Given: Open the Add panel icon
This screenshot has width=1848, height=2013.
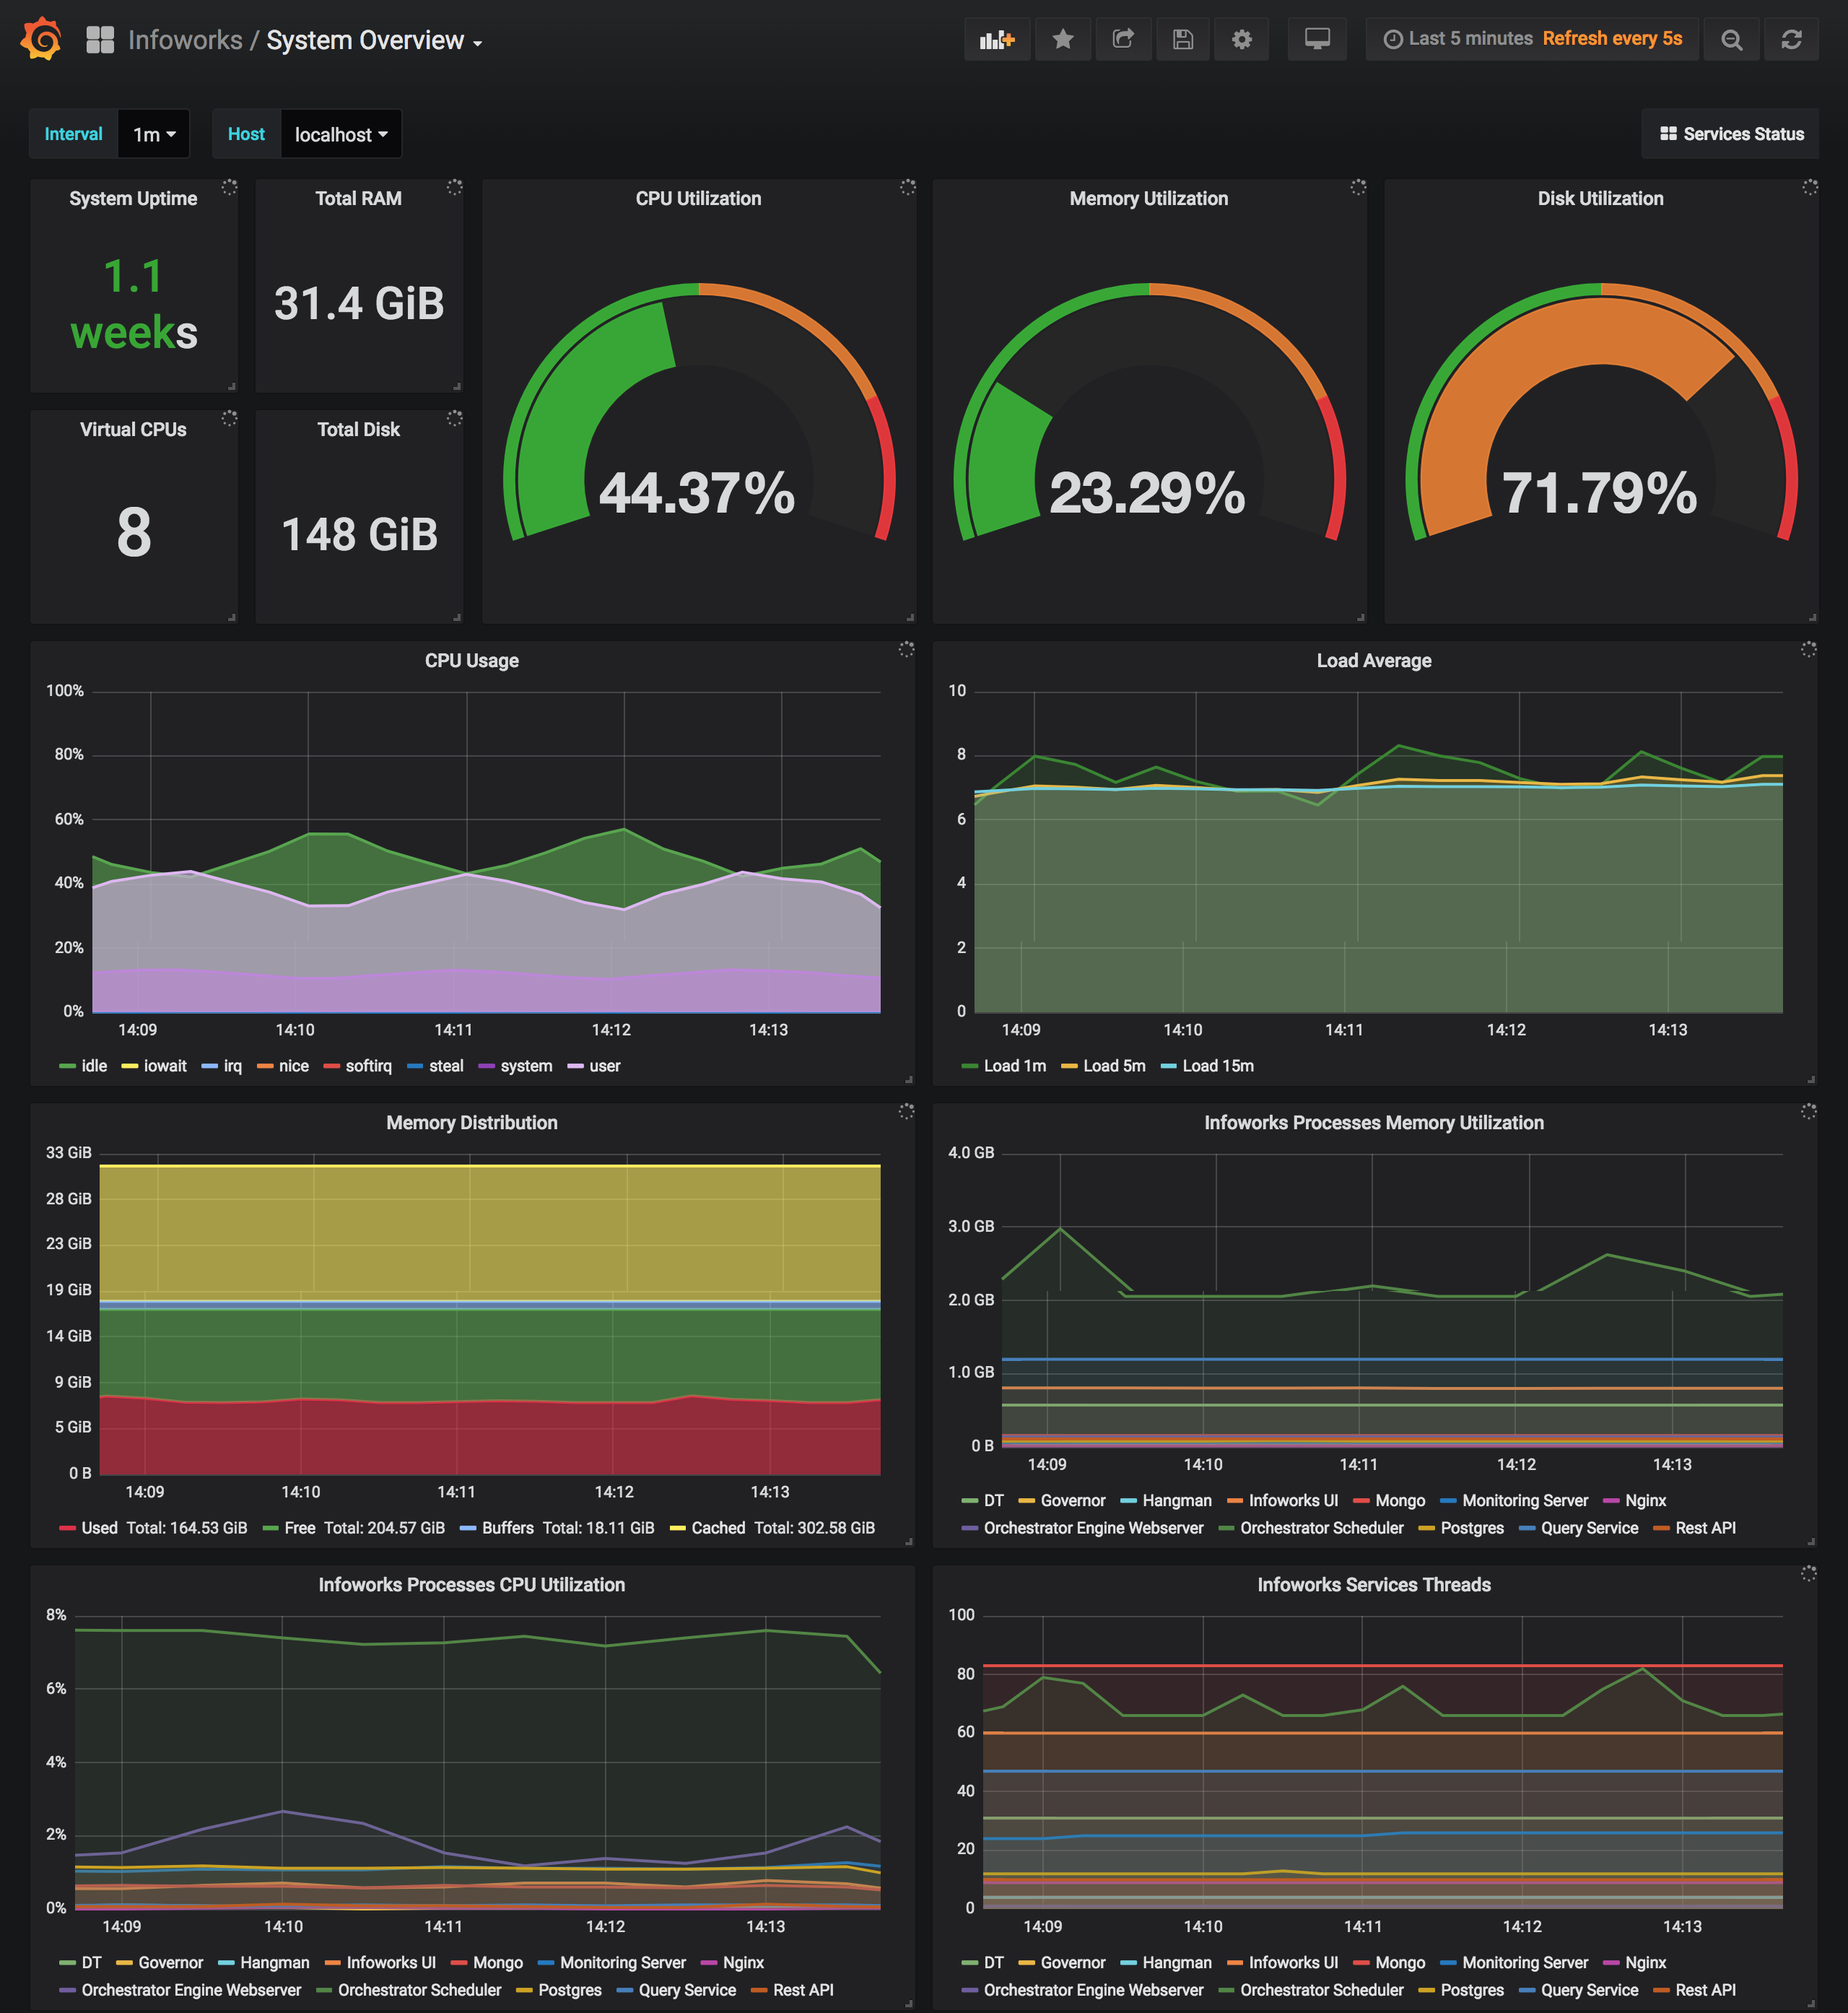Looking at the screenshot, I should (x=997, y=40).
